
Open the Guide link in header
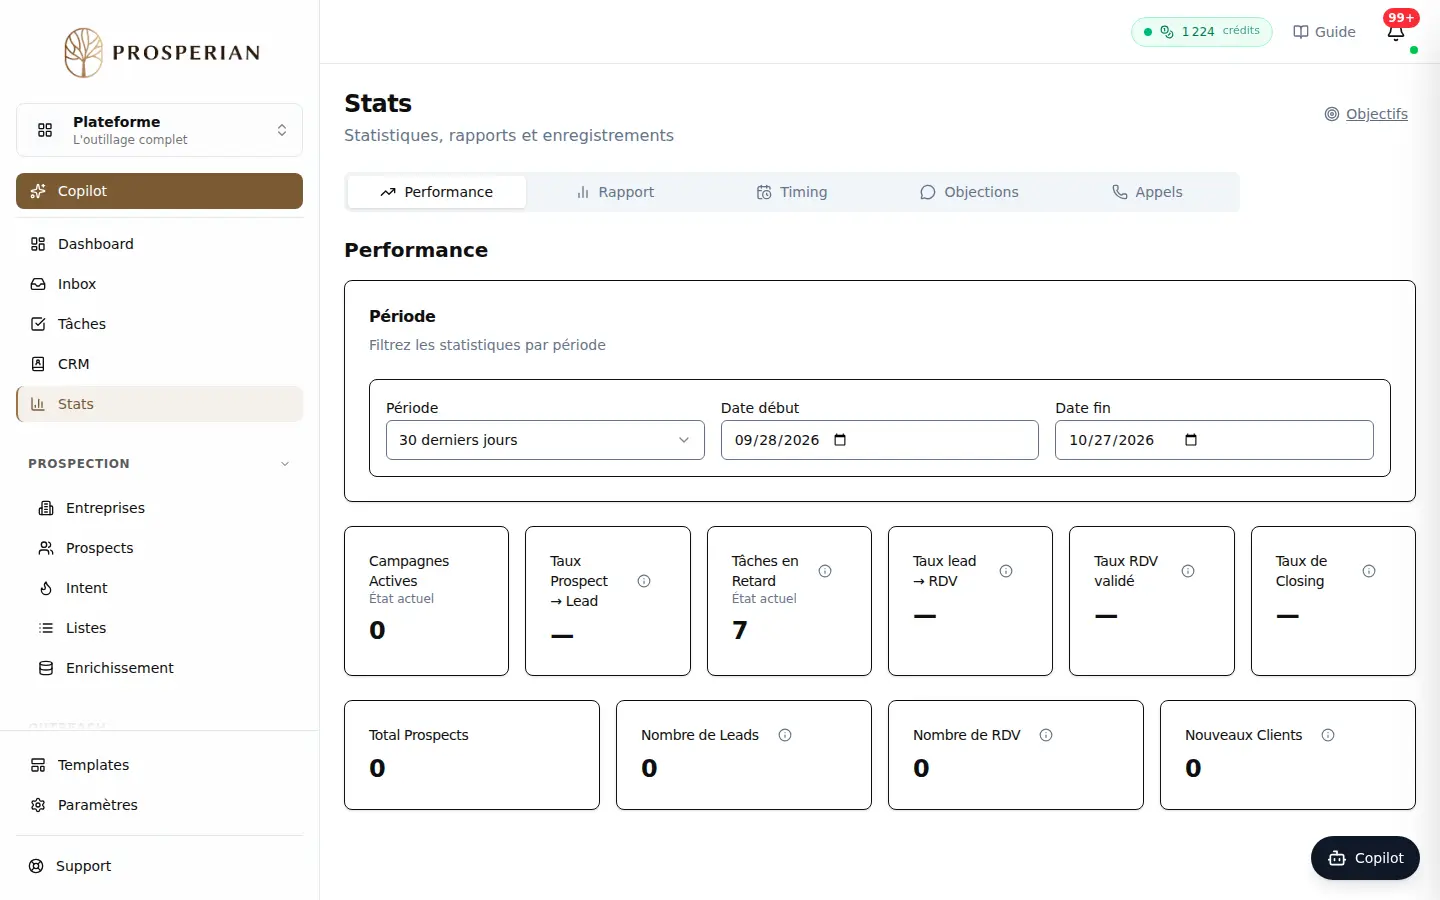click(x=1324, y=32)
